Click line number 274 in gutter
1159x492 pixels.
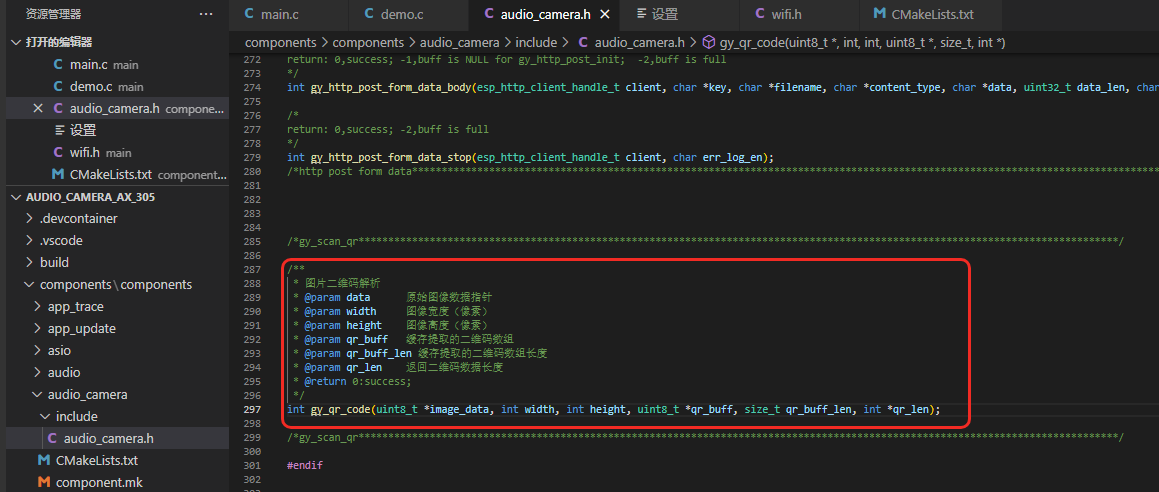click(252, 87)
